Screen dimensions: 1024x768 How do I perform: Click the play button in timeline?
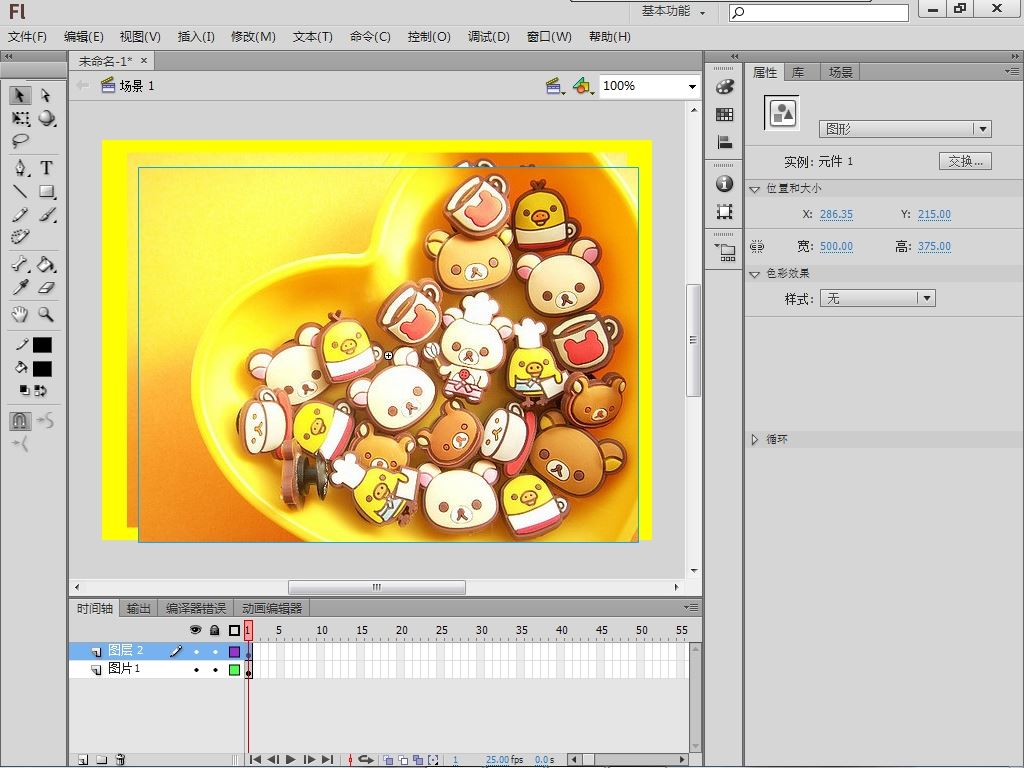tap(291, 760)
